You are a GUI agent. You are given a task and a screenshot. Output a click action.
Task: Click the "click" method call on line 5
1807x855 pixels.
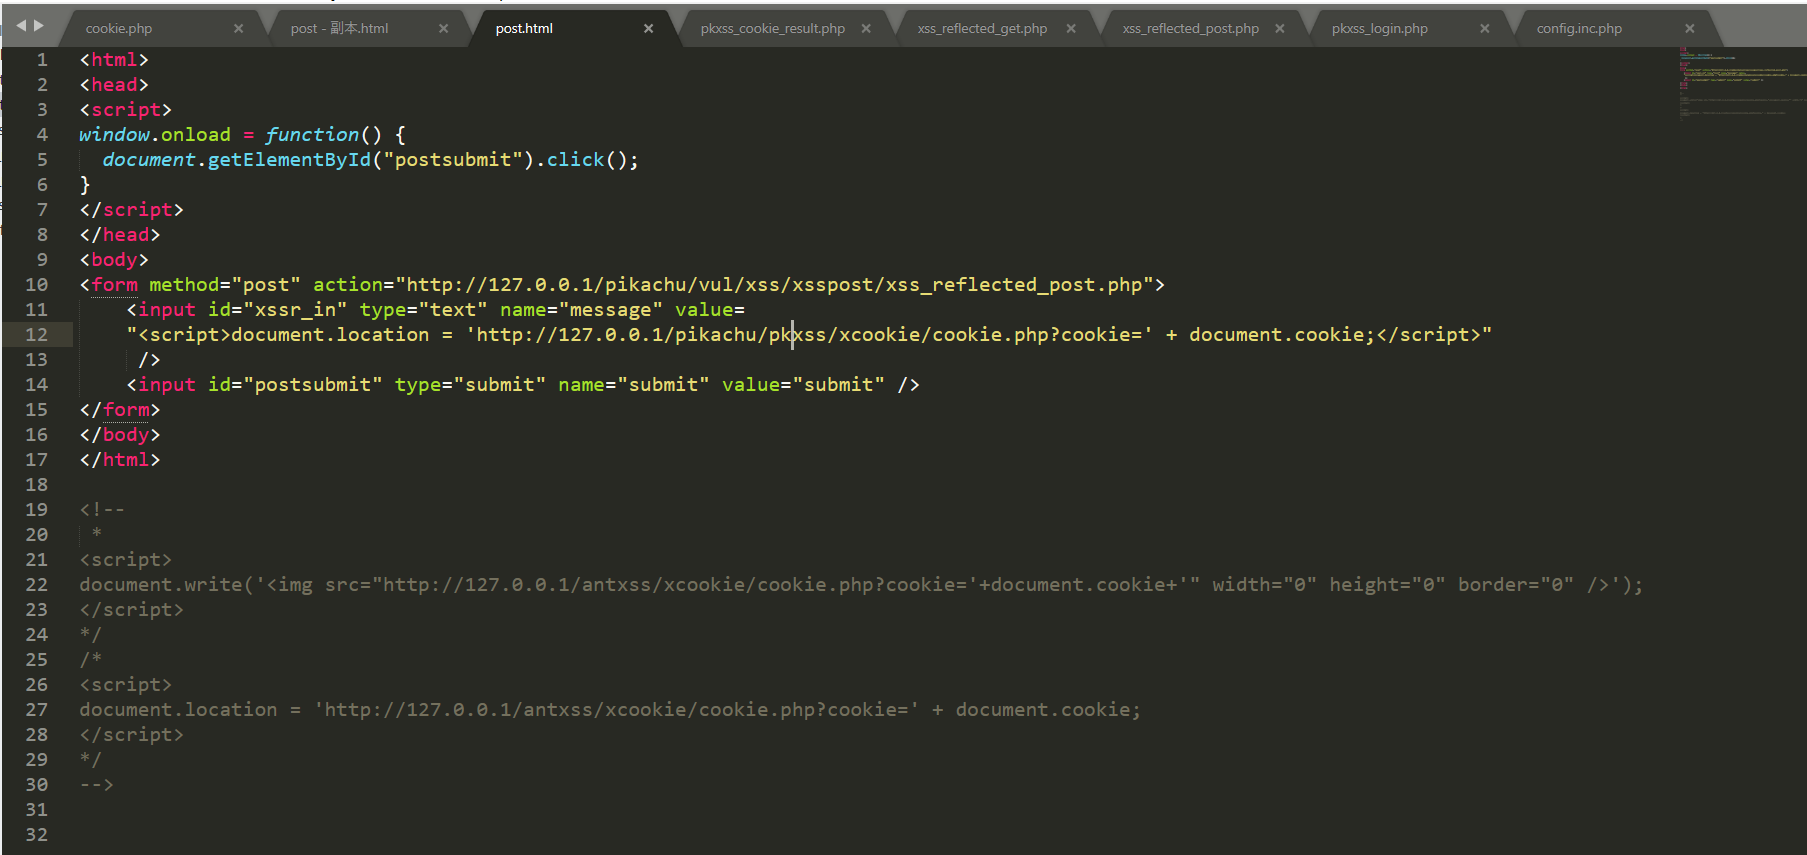tap(575, 159)
